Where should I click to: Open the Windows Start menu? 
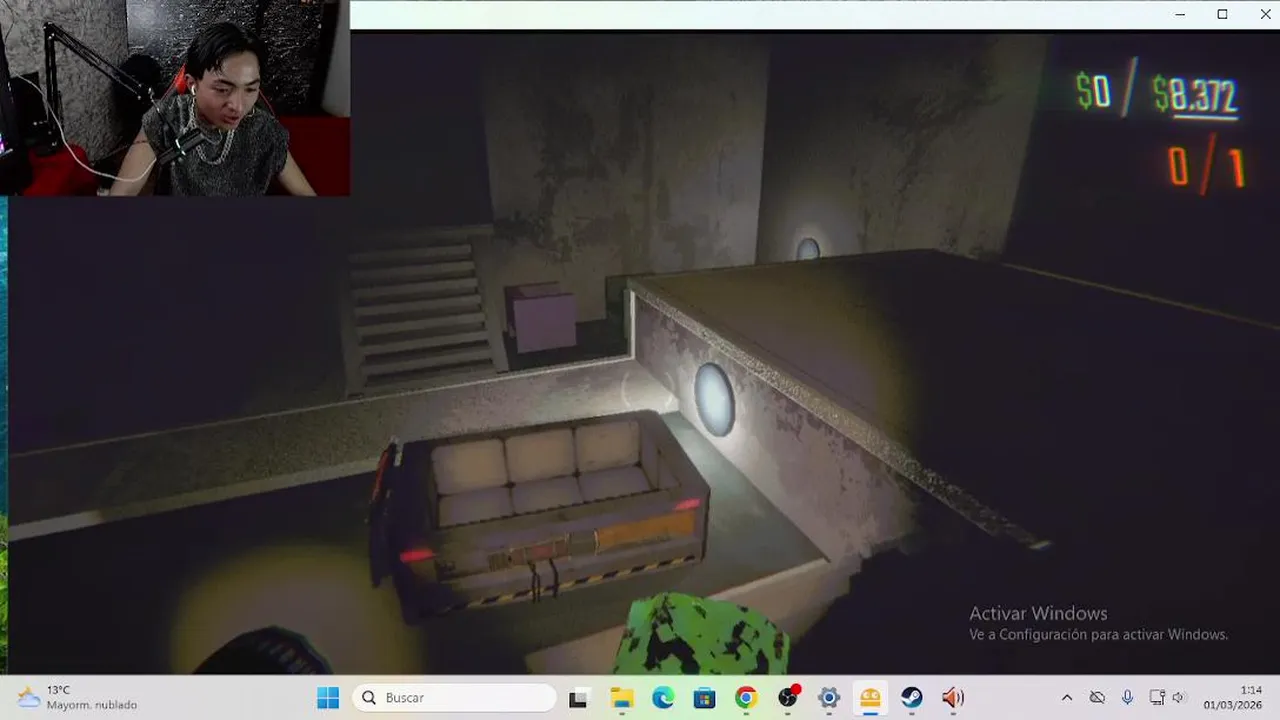(x=328, y=698)
